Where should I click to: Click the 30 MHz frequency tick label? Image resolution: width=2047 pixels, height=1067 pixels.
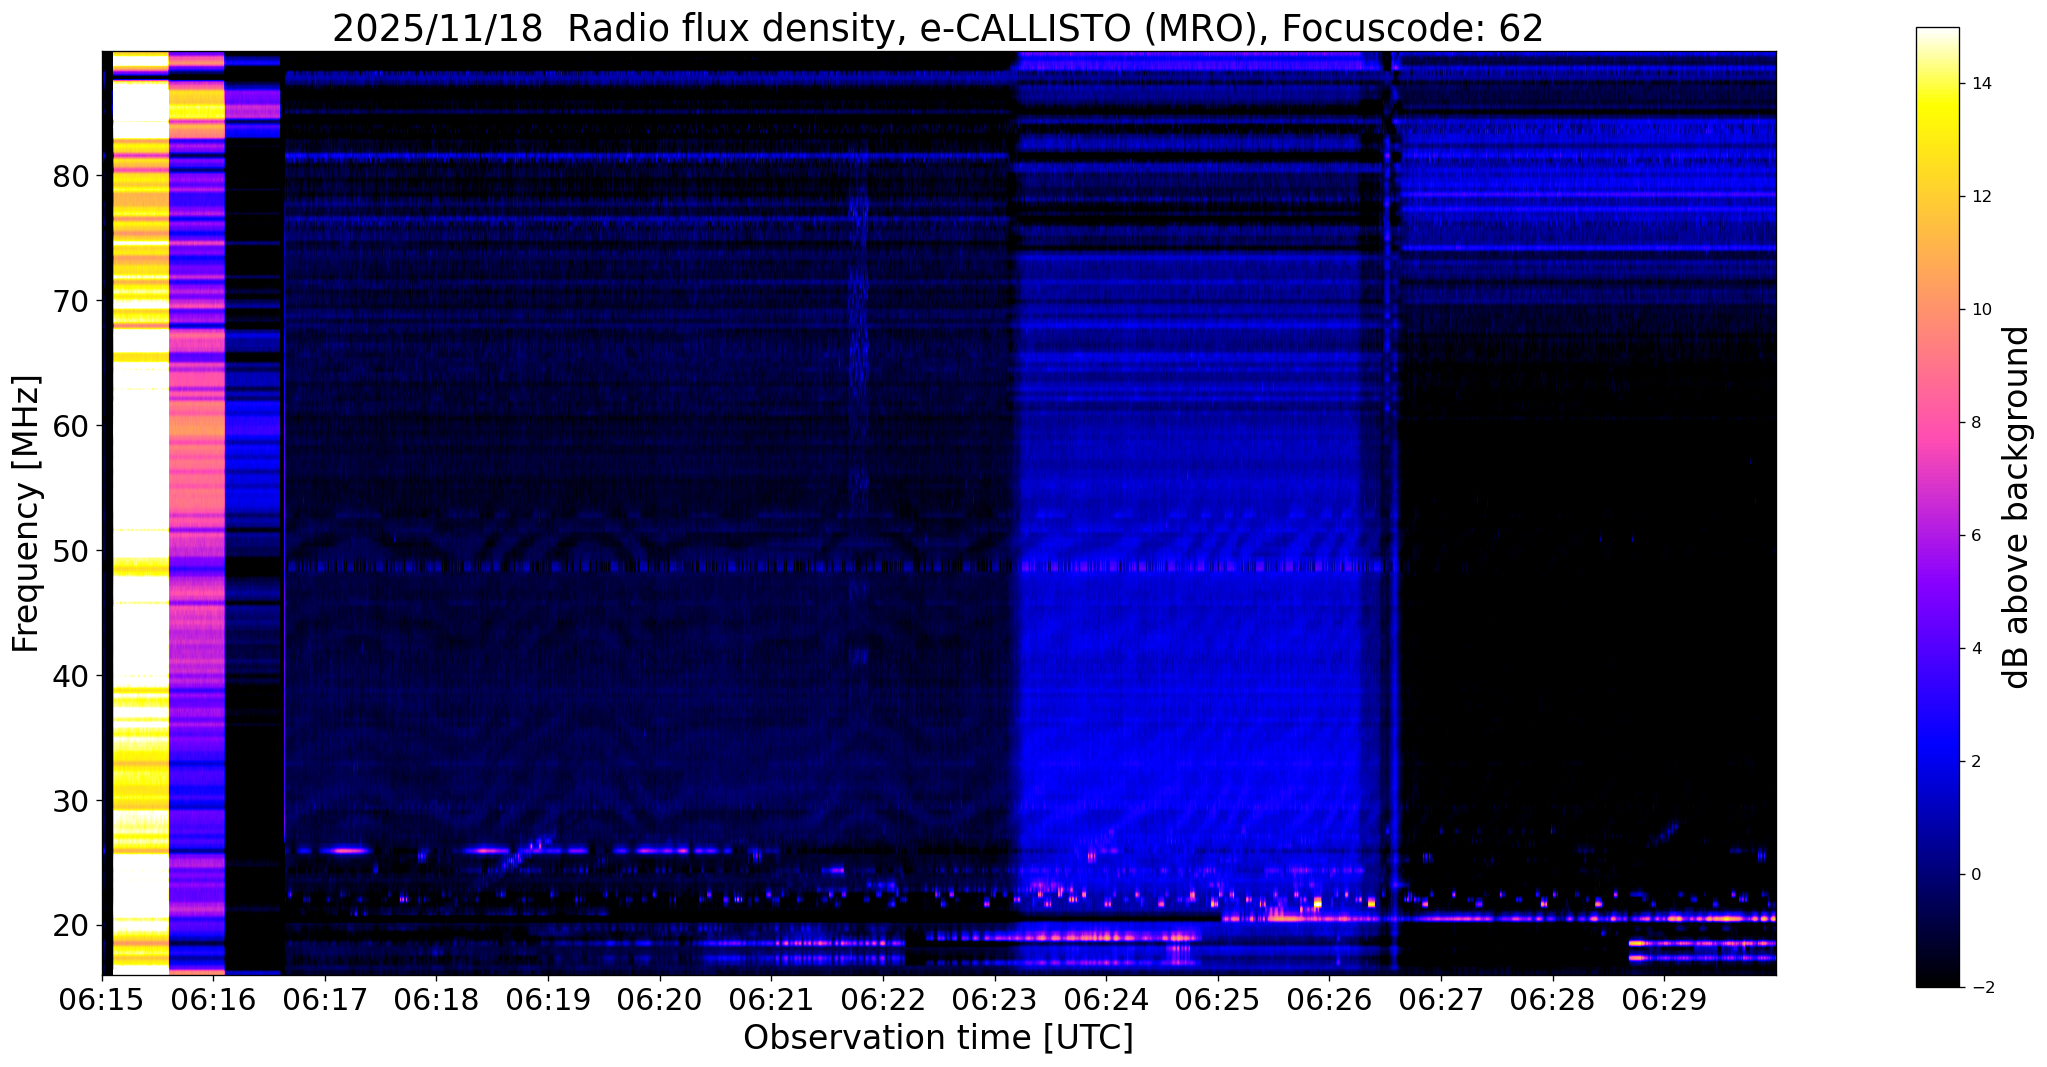[71, 801]
